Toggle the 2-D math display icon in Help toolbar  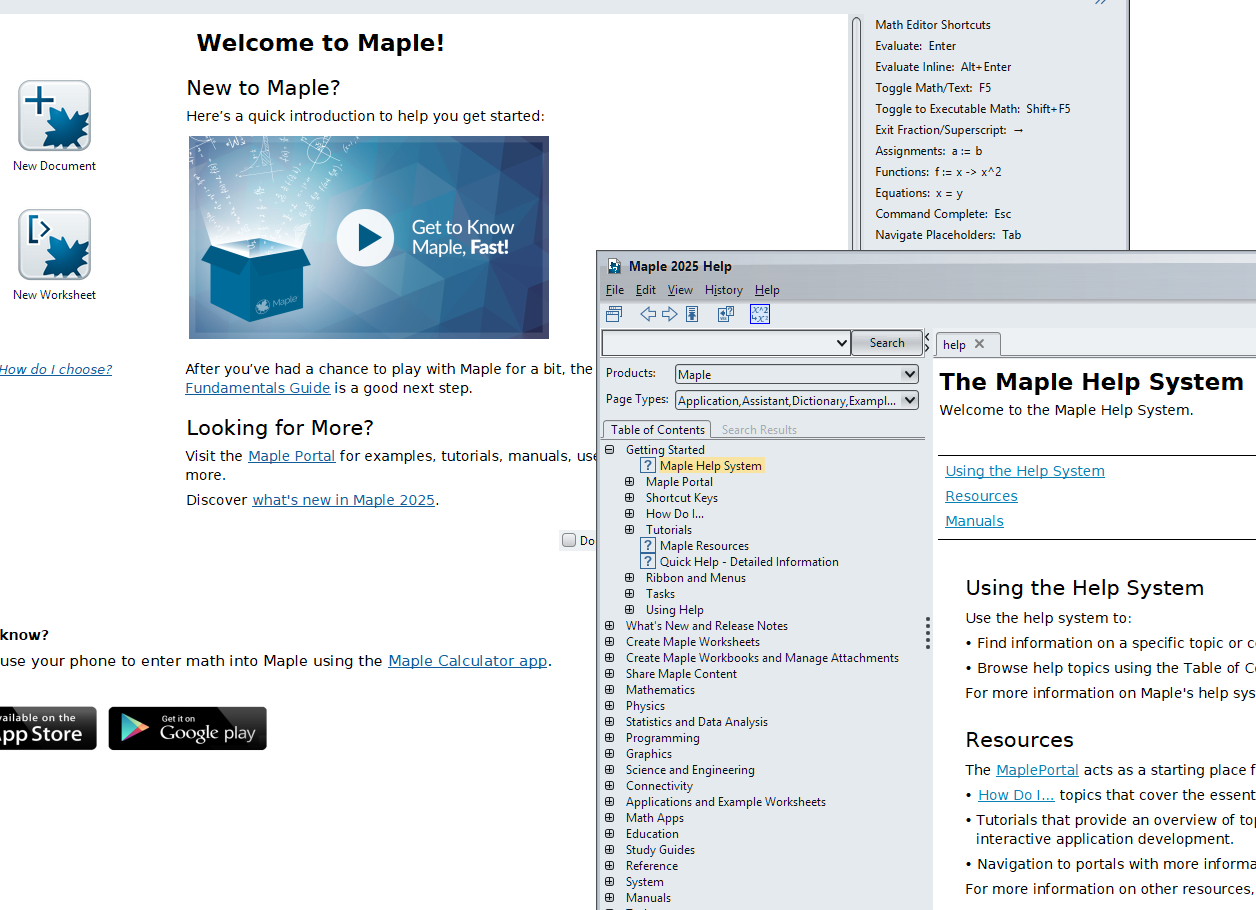coord(760,314)
